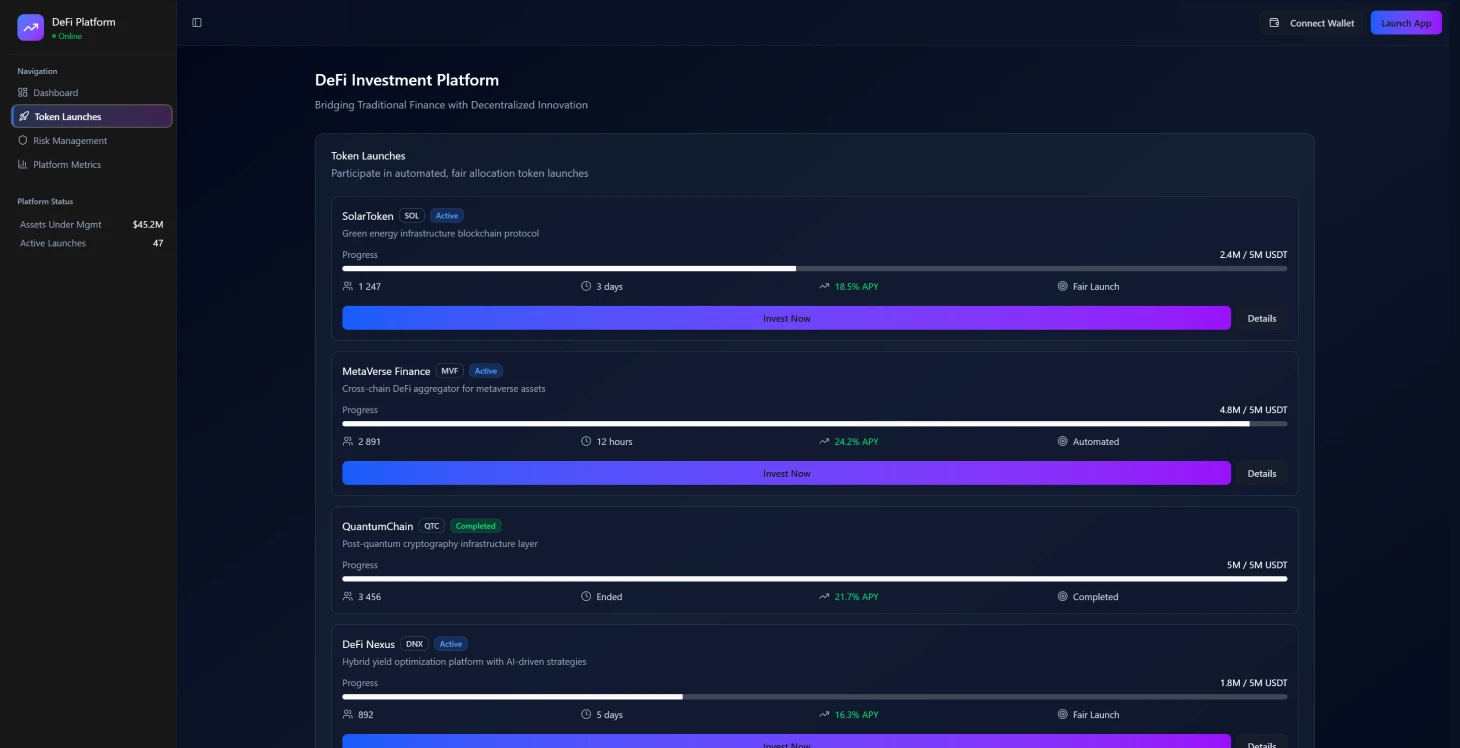Viewport: 1460px width, 748px height.
Task: Open Details for QuantumChain
Action: tap(1262, 597)
